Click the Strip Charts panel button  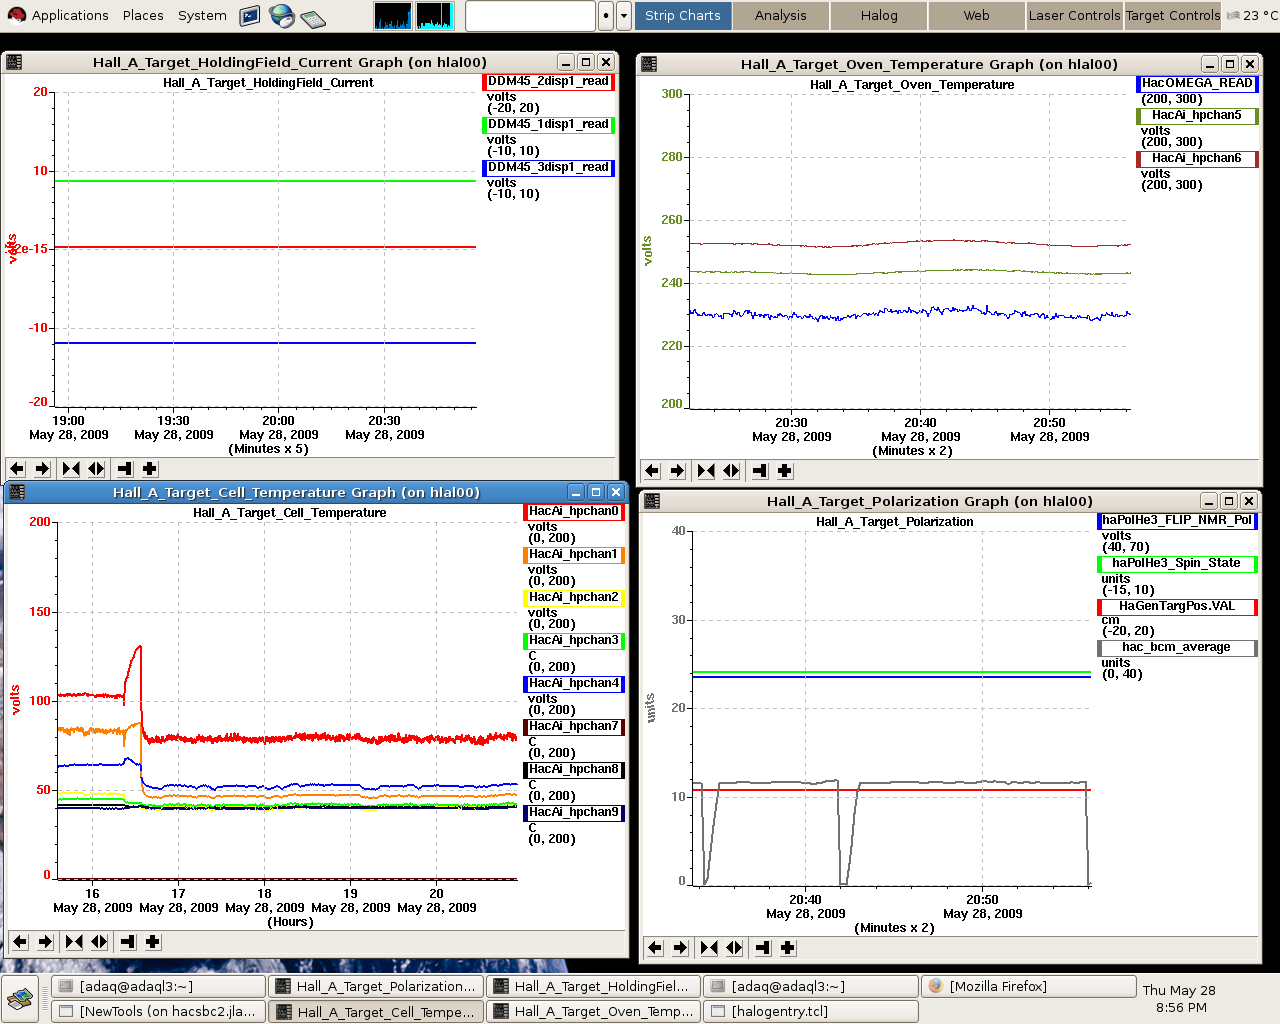pyautogui.click(x=683, y=16)
